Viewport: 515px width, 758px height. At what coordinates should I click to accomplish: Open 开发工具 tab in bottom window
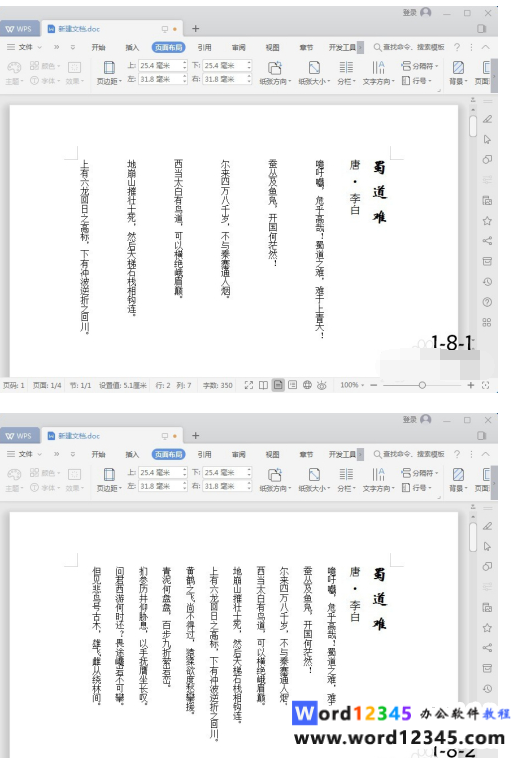[x=342, y=454]
